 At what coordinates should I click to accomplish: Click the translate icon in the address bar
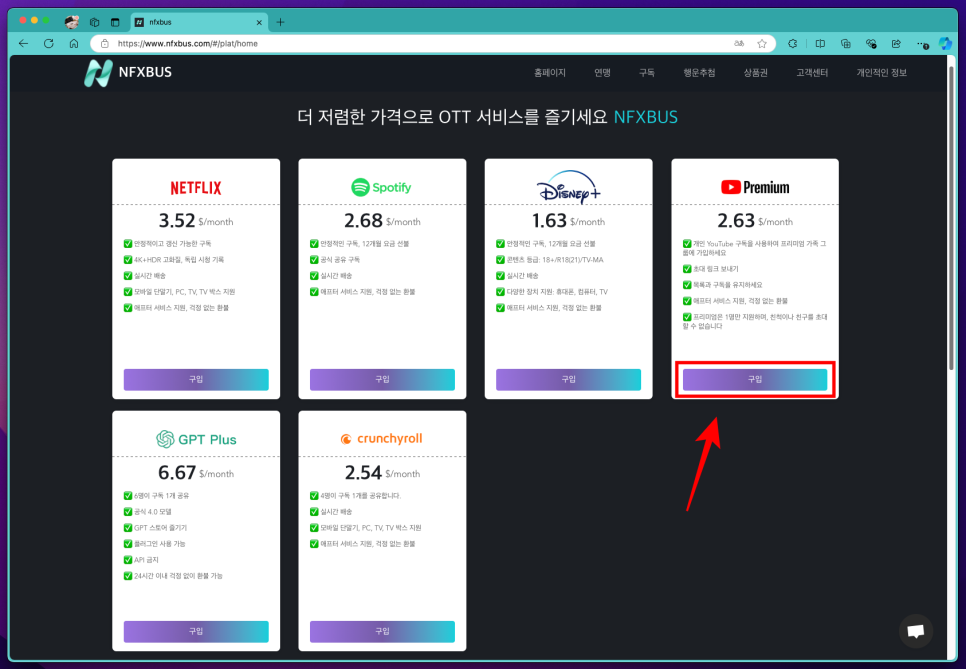click(739, 44)
